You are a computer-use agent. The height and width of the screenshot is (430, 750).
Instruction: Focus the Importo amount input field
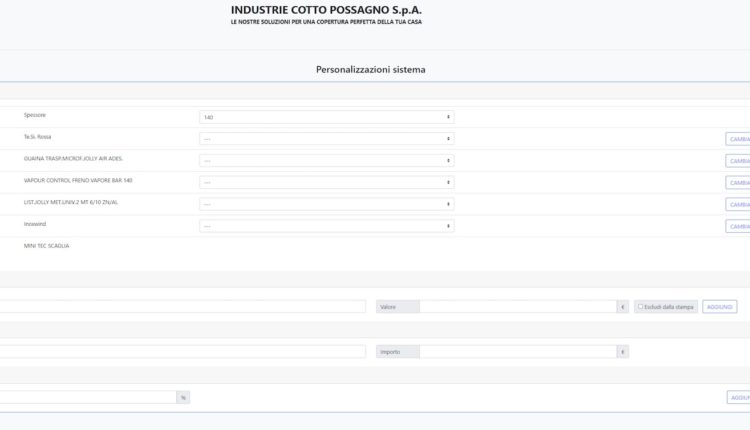(x=518, y=352)
